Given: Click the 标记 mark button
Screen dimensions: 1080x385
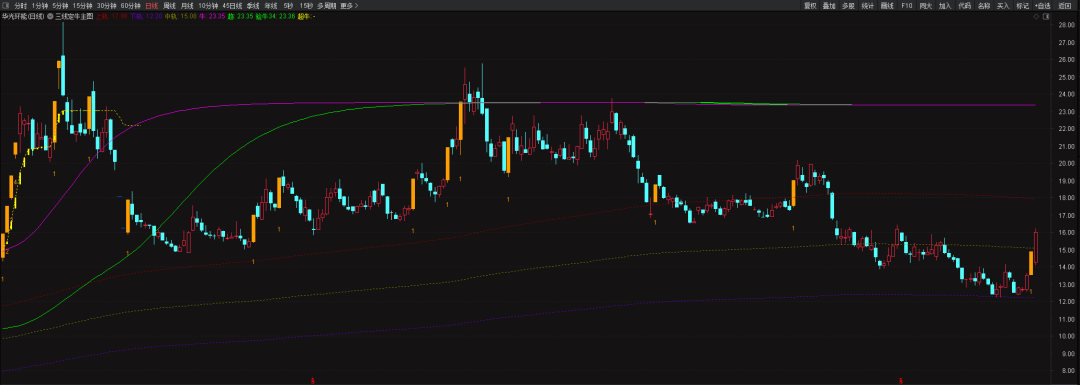Looking at the screenshot, I should (1022, 6).
